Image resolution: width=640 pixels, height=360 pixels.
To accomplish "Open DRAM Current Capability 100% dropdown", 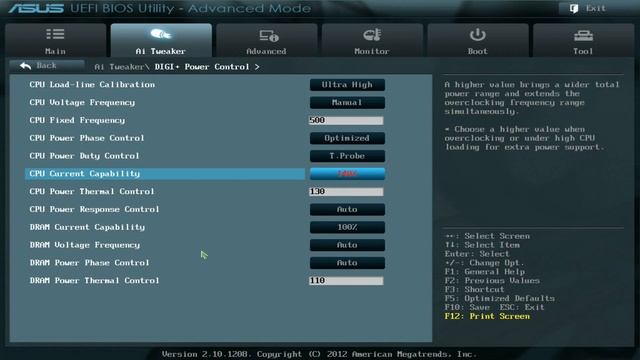I will (347, 227).
